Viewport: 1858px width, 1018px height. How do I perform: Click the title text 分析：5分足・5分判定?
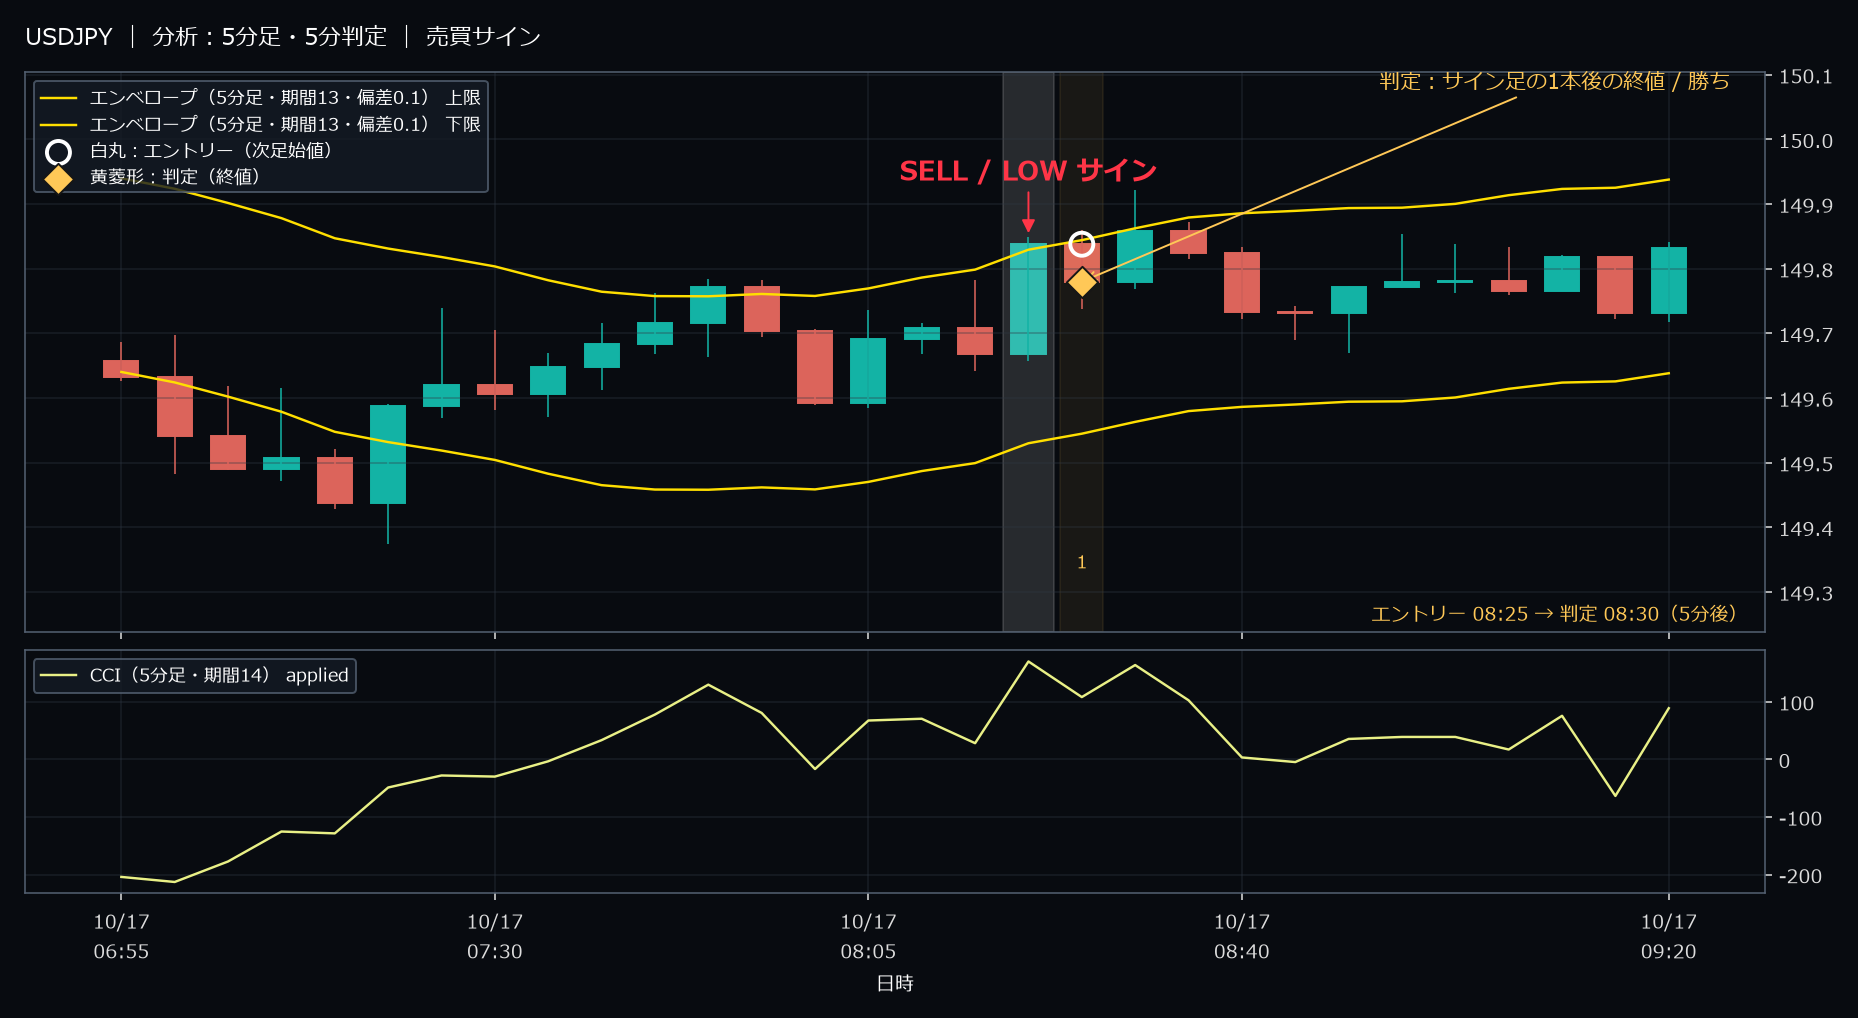(269, 37)
